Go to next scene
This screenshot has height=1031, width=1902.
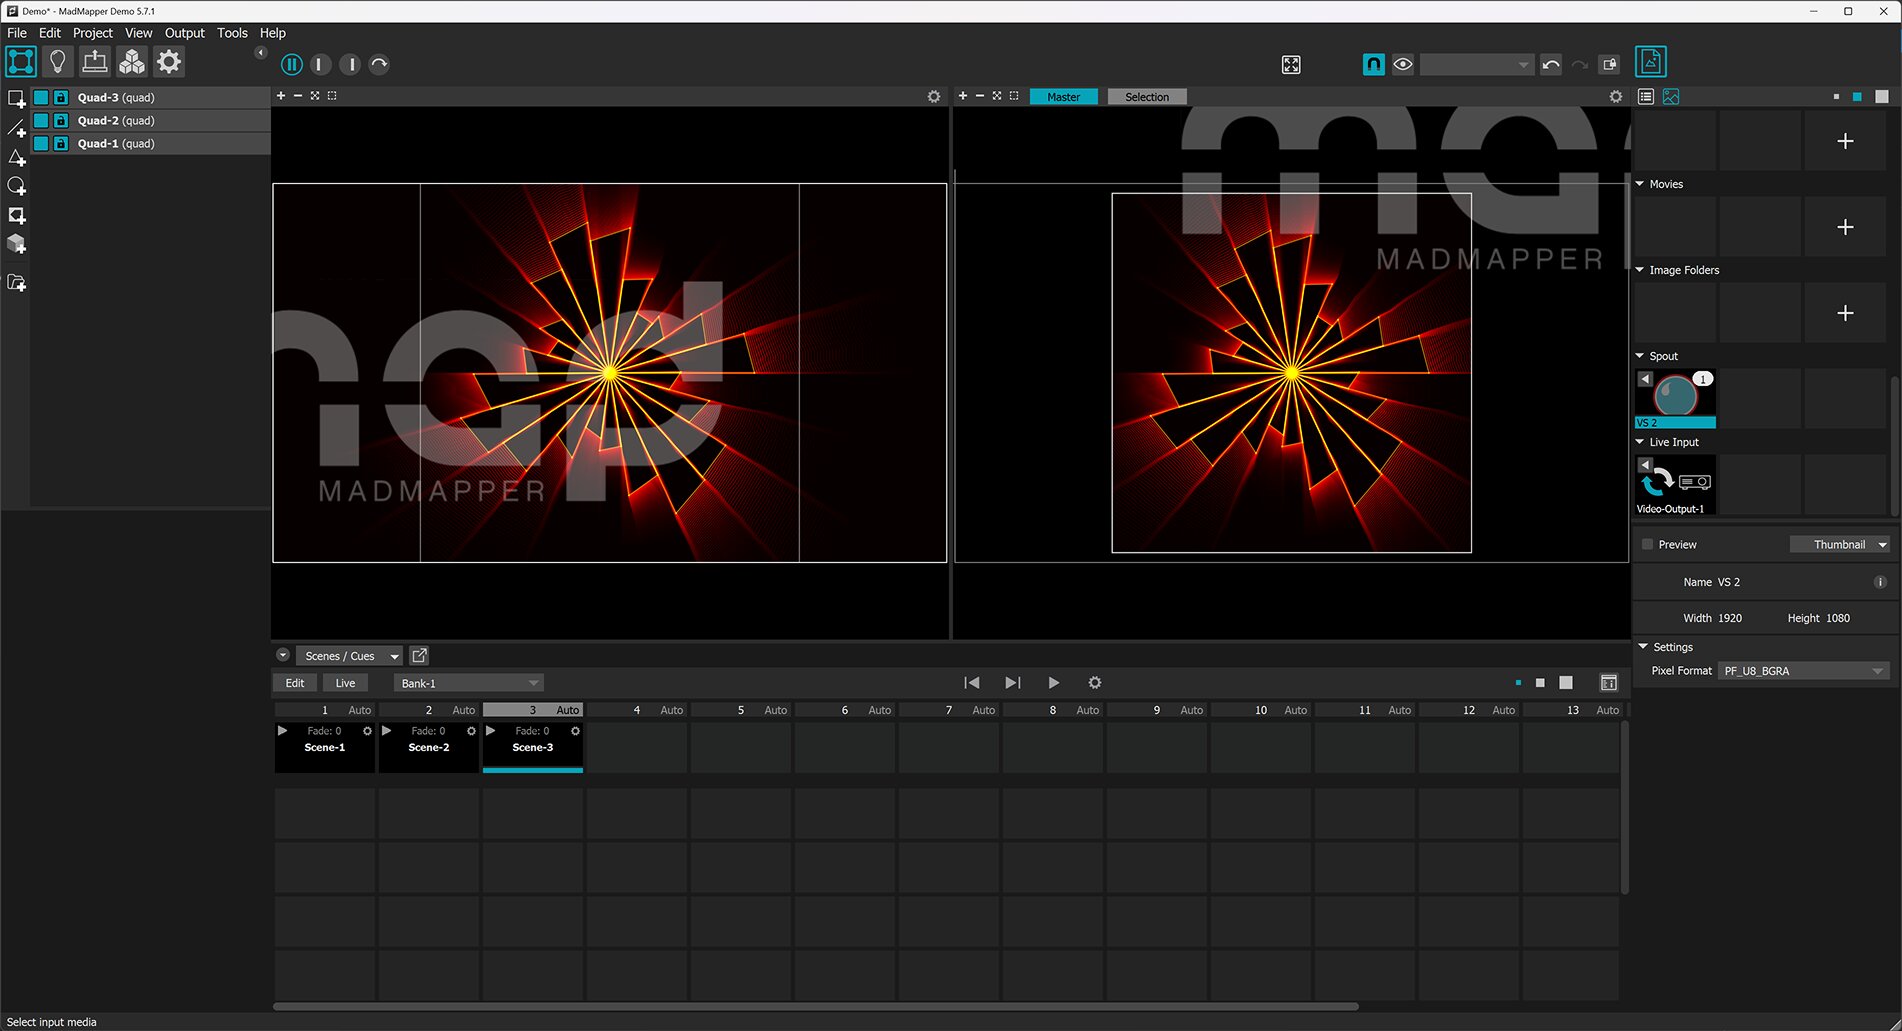click(x=1013, y=683)
